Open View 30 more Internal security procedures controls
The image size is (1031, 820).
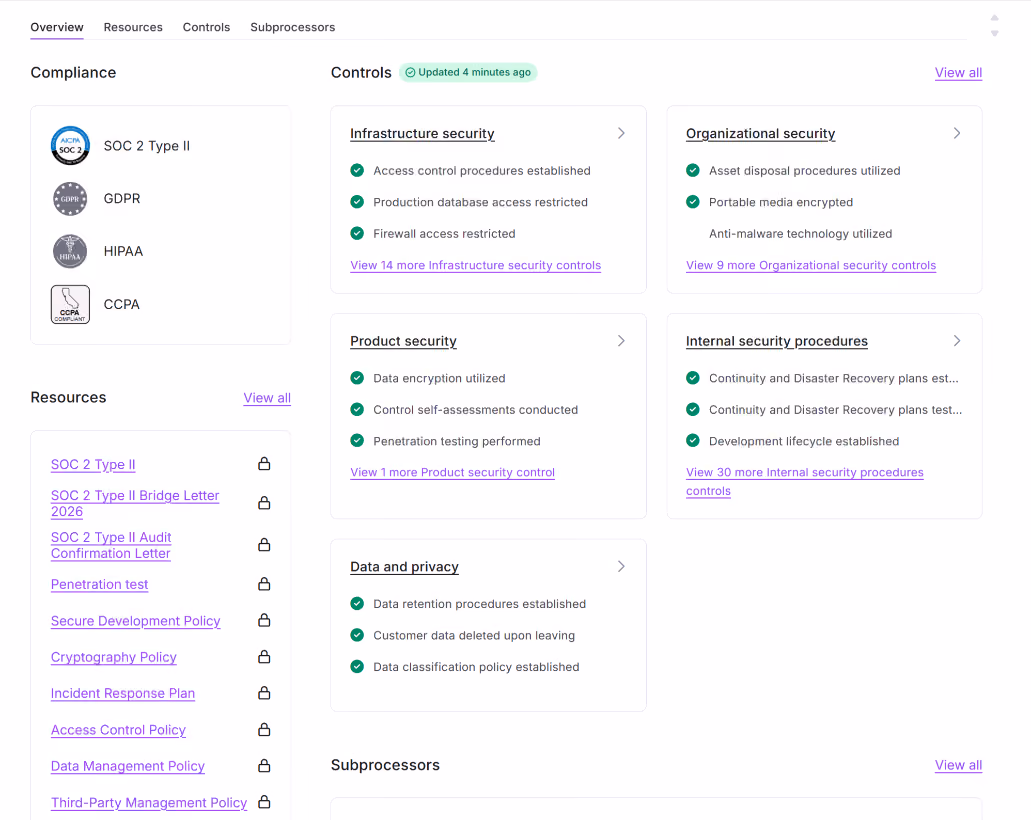click(x=804, y=481)
